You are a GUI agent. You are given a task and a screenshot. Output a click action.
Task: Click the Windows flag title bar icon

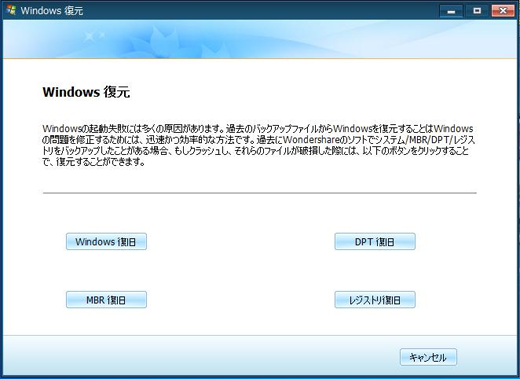pos(11,10)
